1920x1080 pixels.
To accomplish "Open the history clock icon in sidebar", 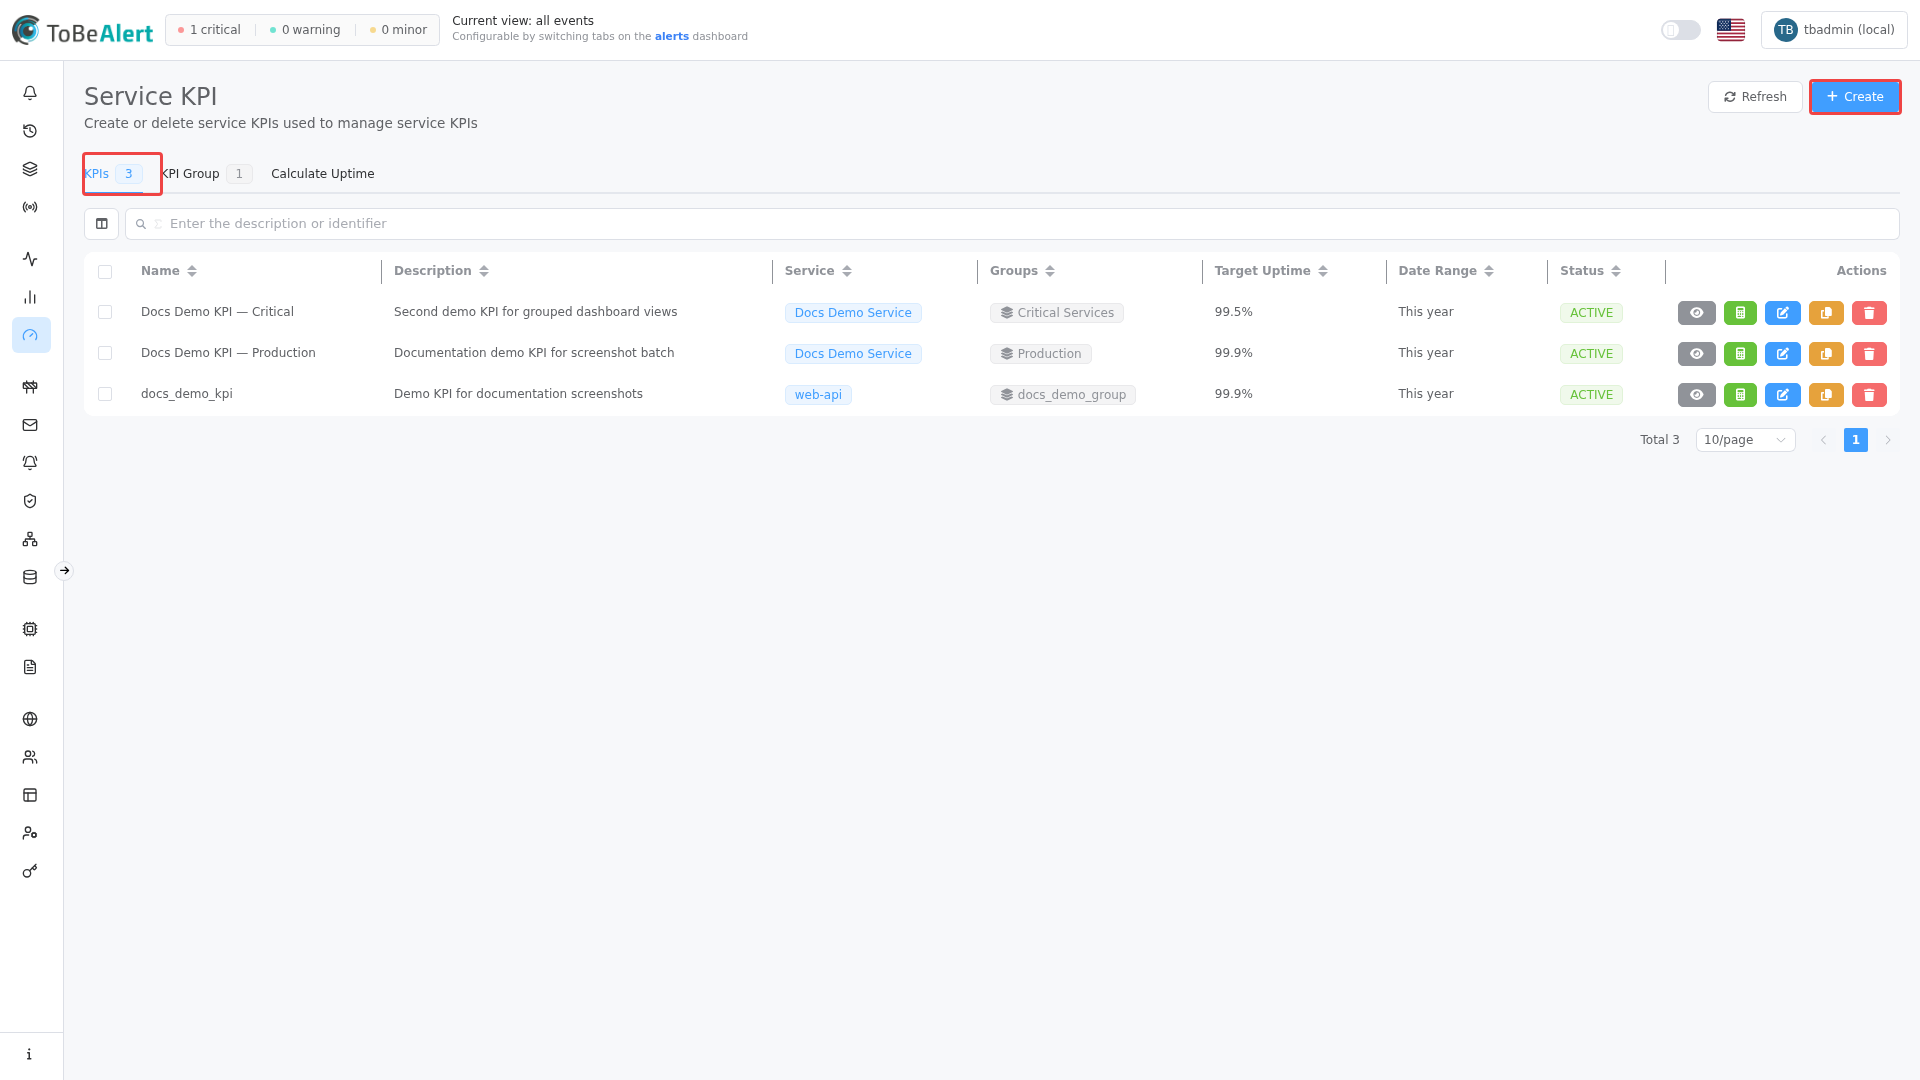I will coord(30,131).
